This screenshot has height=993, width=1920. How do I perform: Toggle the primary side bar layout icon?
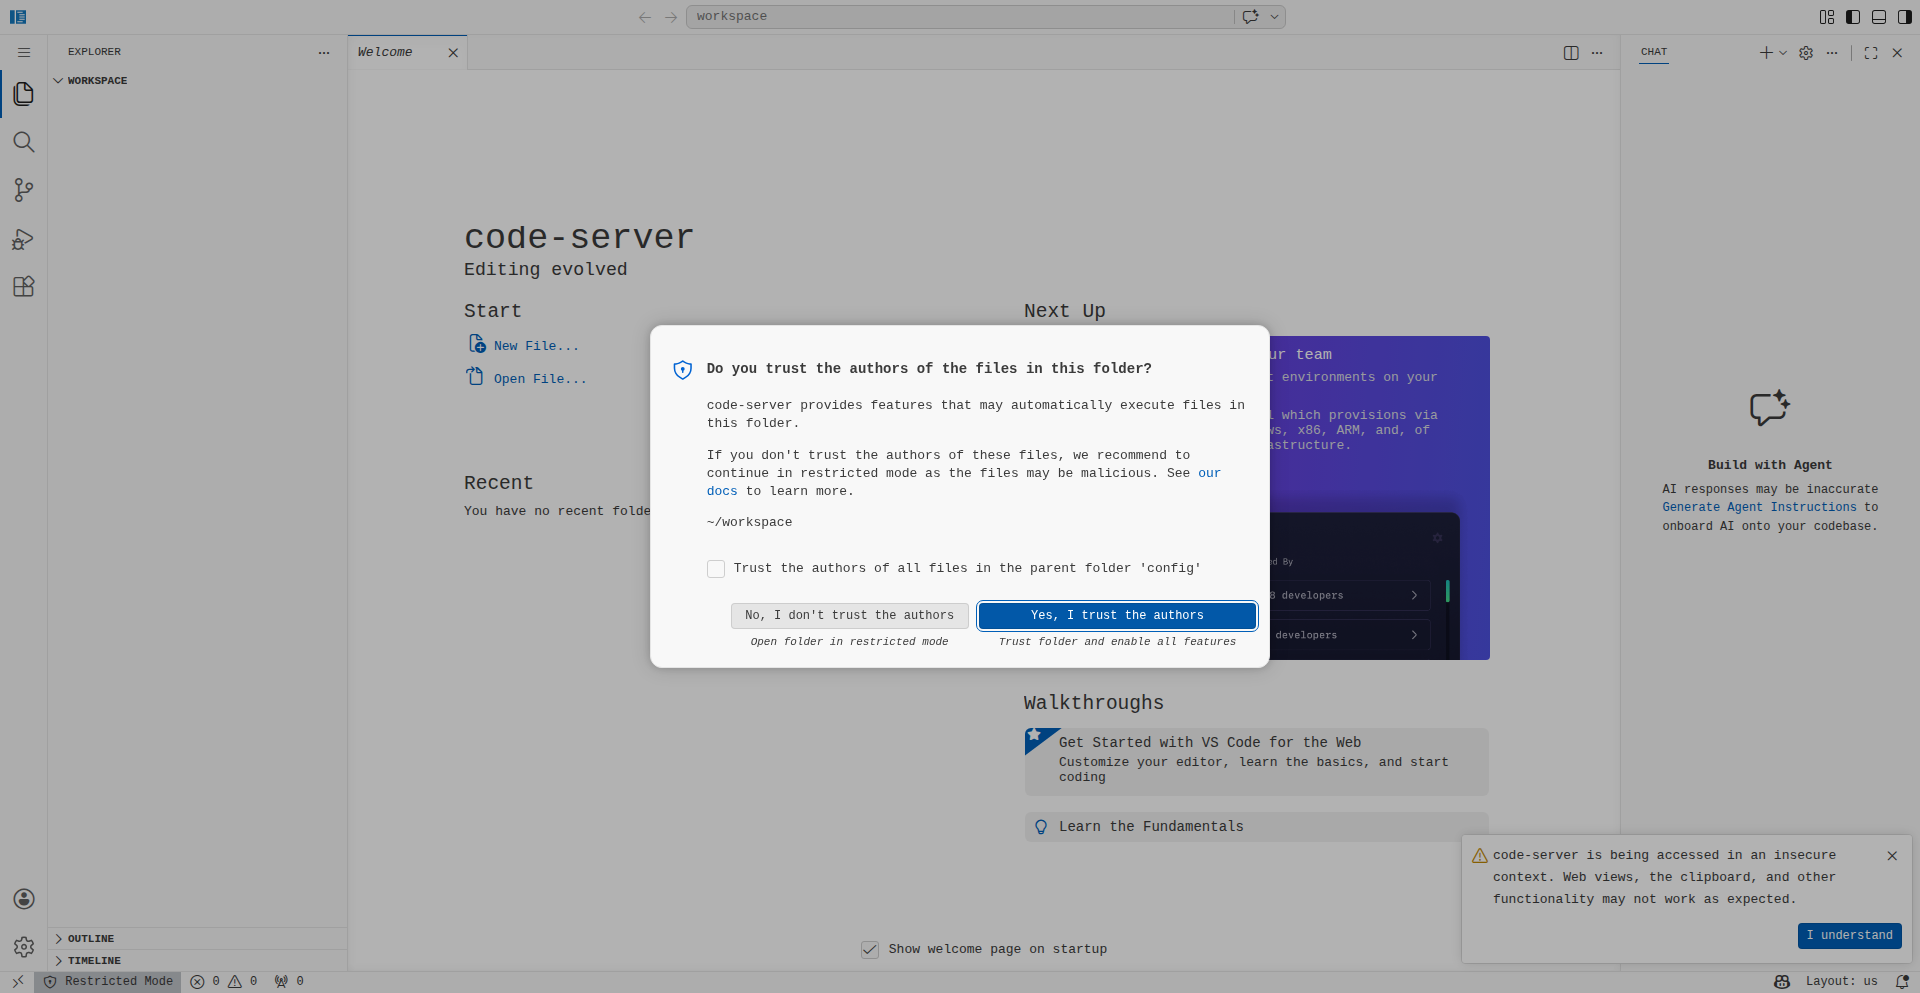pyautogui.click(x=1853, y=17)
